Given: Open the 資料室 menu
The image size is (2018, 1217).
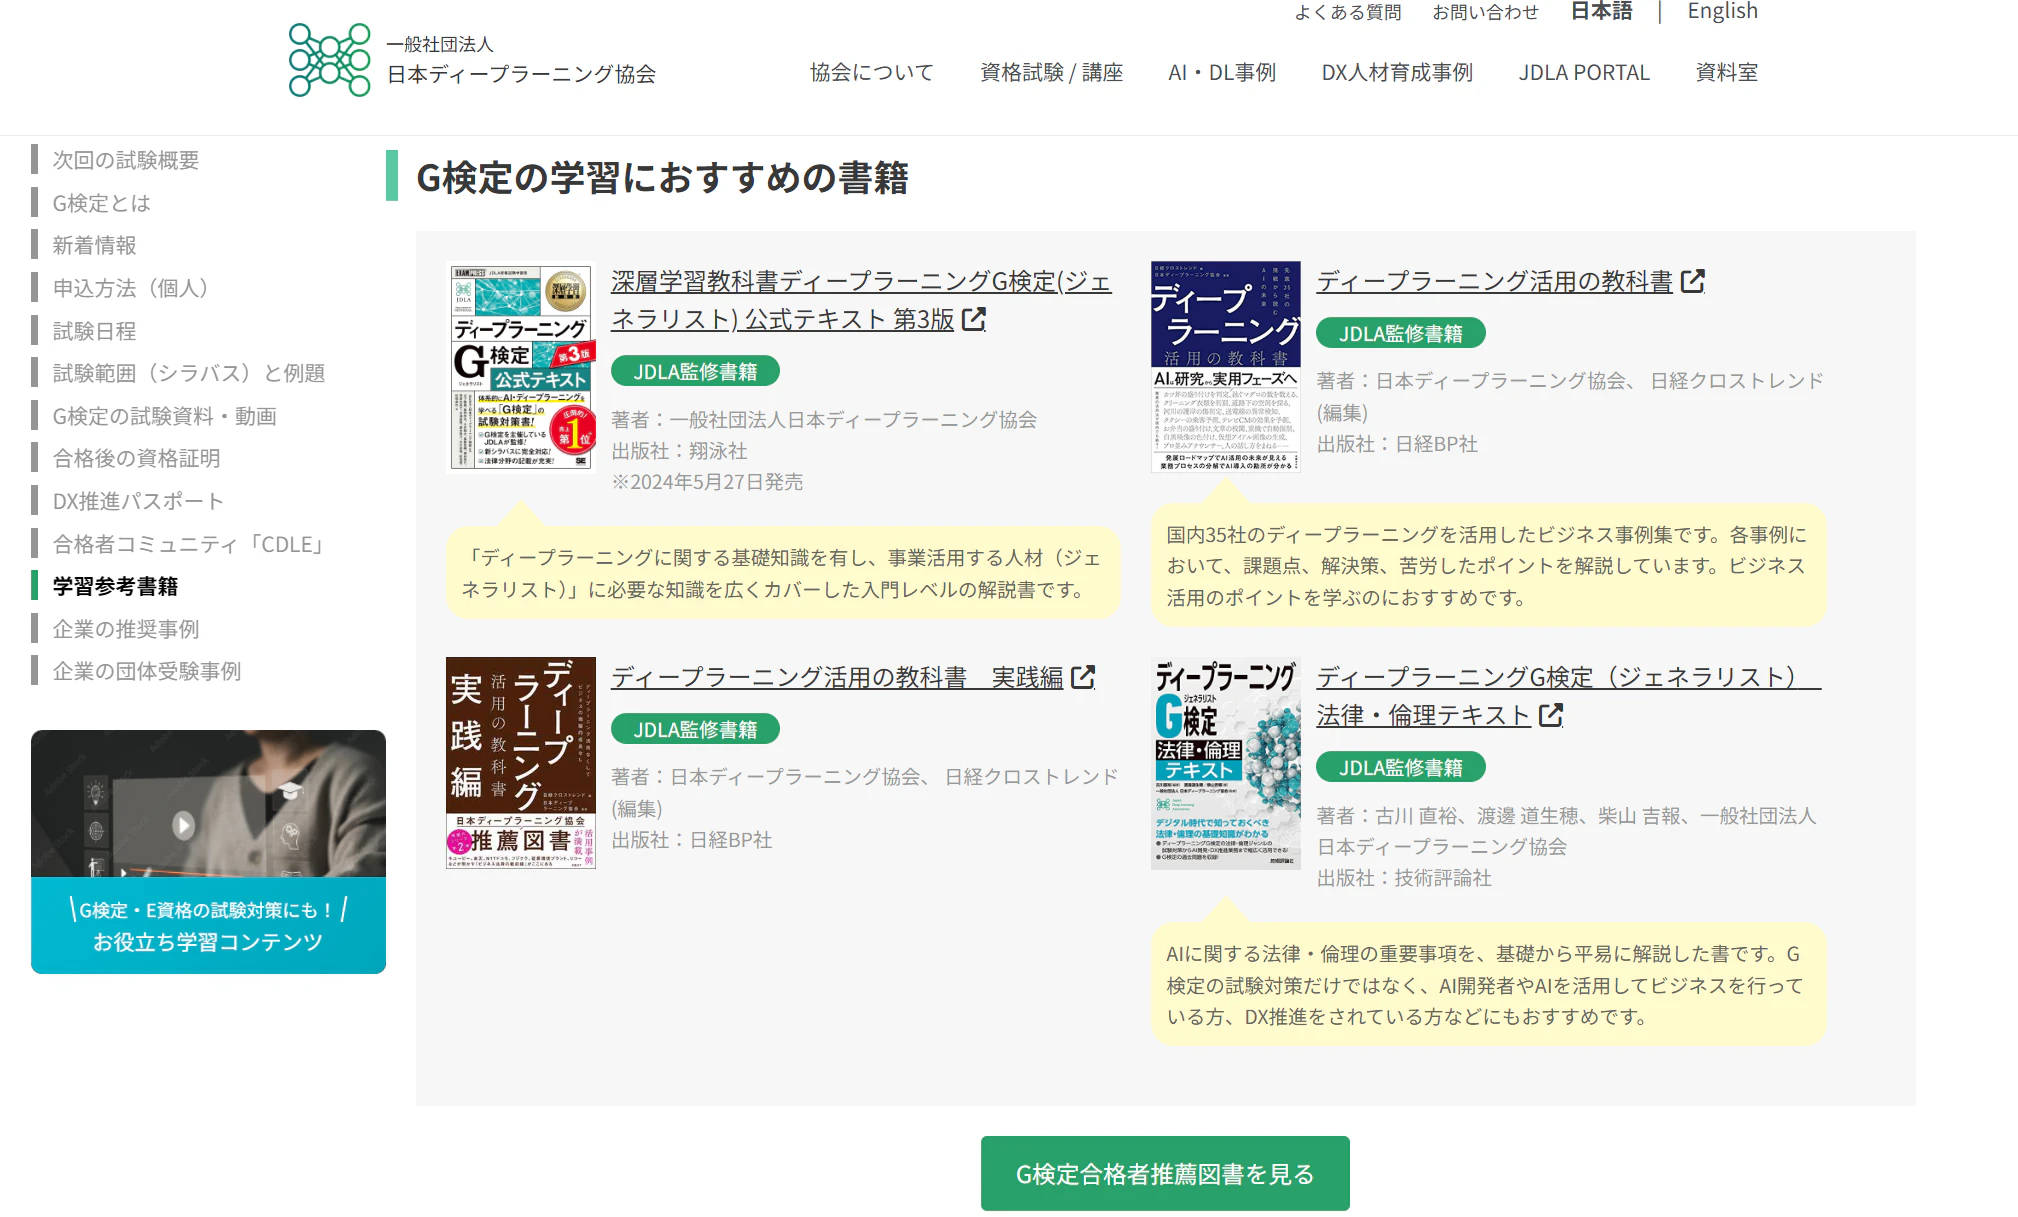Looking at the screenshot, I should [1727, 72].
